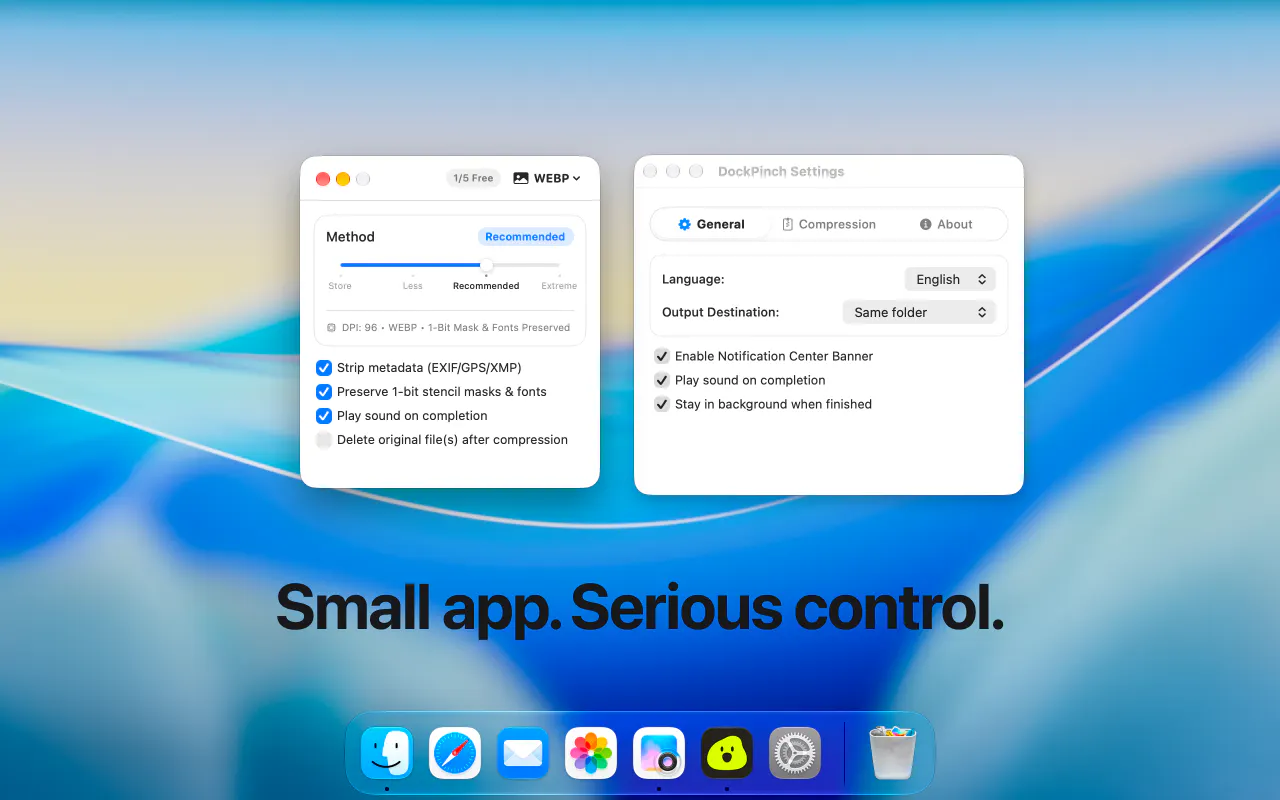This screenshot has height=800, width=1280.
Task: Click the Language: label
Action: pos(693,279)
